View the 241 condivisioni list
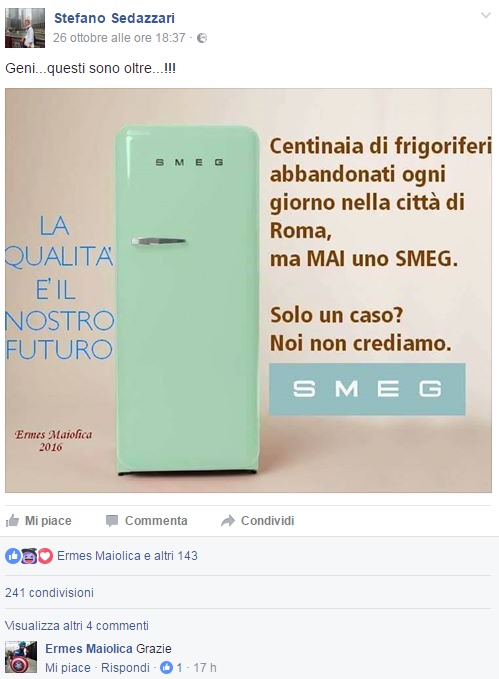 [x=49, y=592]
